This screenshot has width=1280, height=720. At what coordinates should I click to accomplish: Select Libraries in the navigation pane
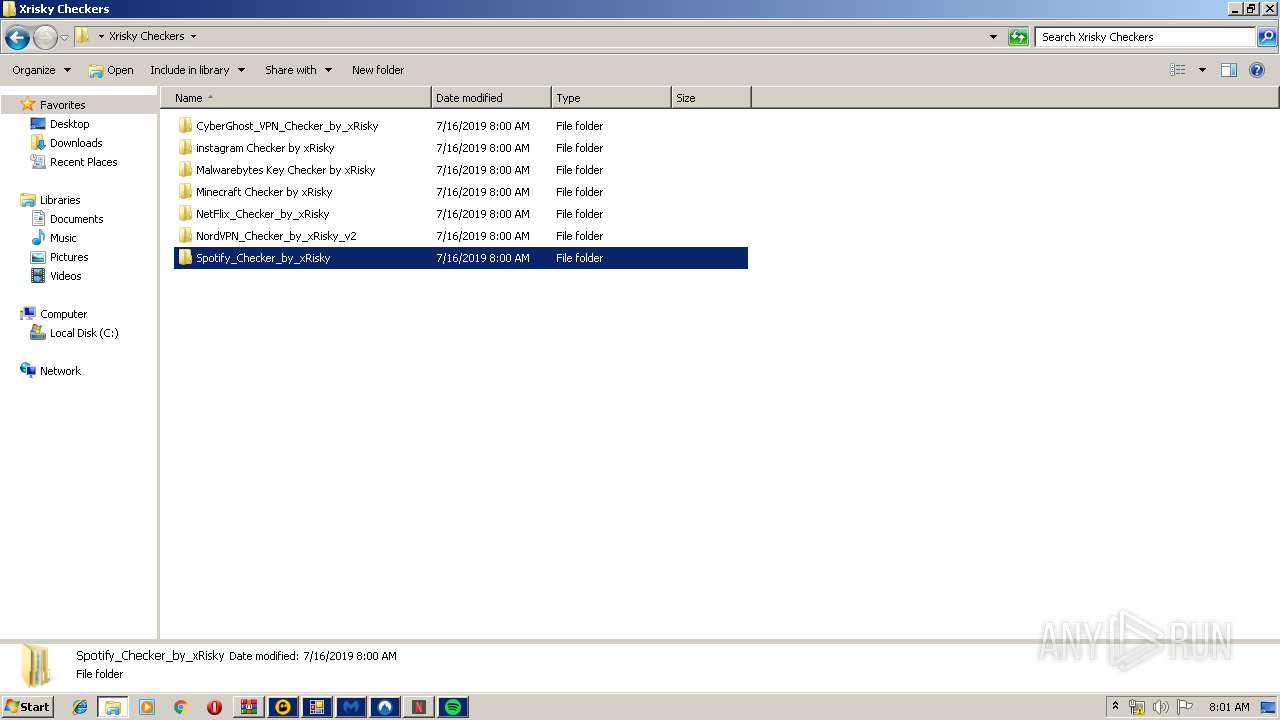[60, 200]
